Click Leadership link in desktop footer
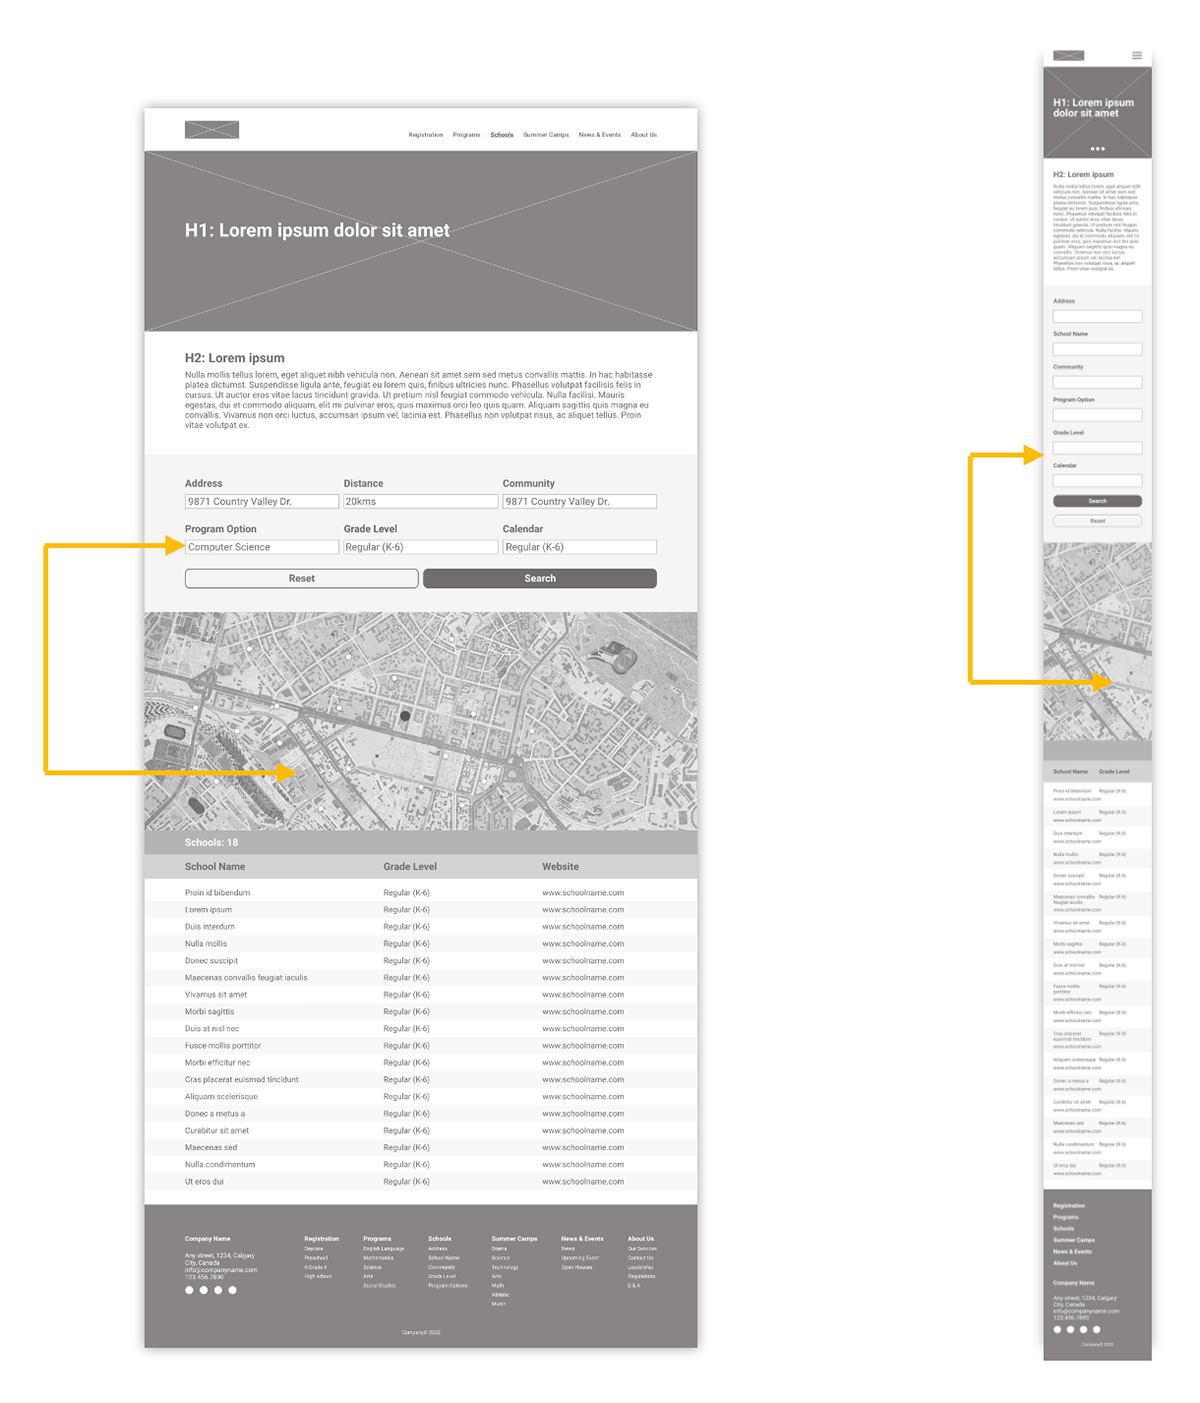The image size is (1200, 1403). [x=641, y=1267]
